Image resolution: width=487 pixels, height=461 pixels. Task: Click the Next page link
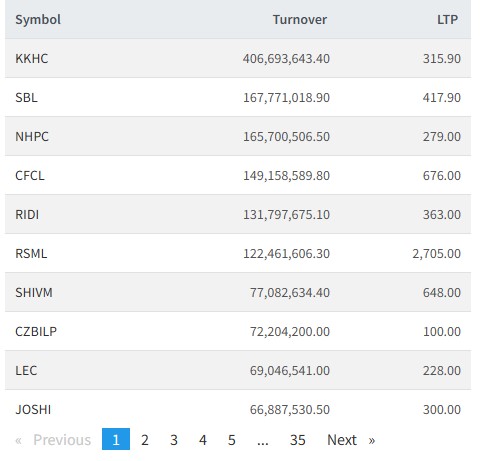click(x=351, y=440)
